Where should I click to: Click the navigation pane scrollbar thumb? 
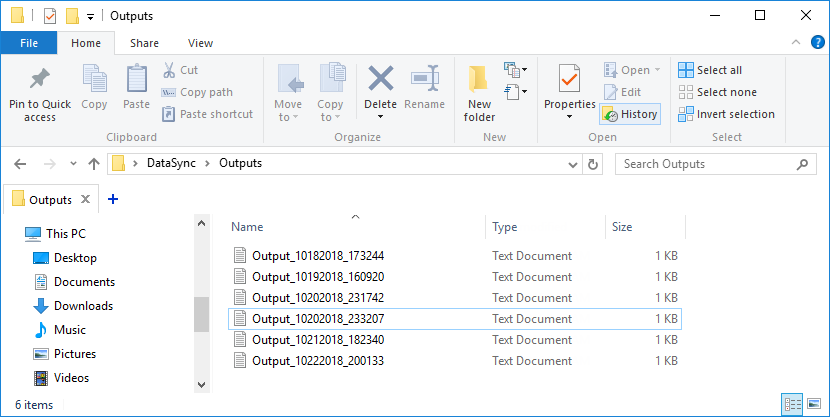[x=200, y=312]
